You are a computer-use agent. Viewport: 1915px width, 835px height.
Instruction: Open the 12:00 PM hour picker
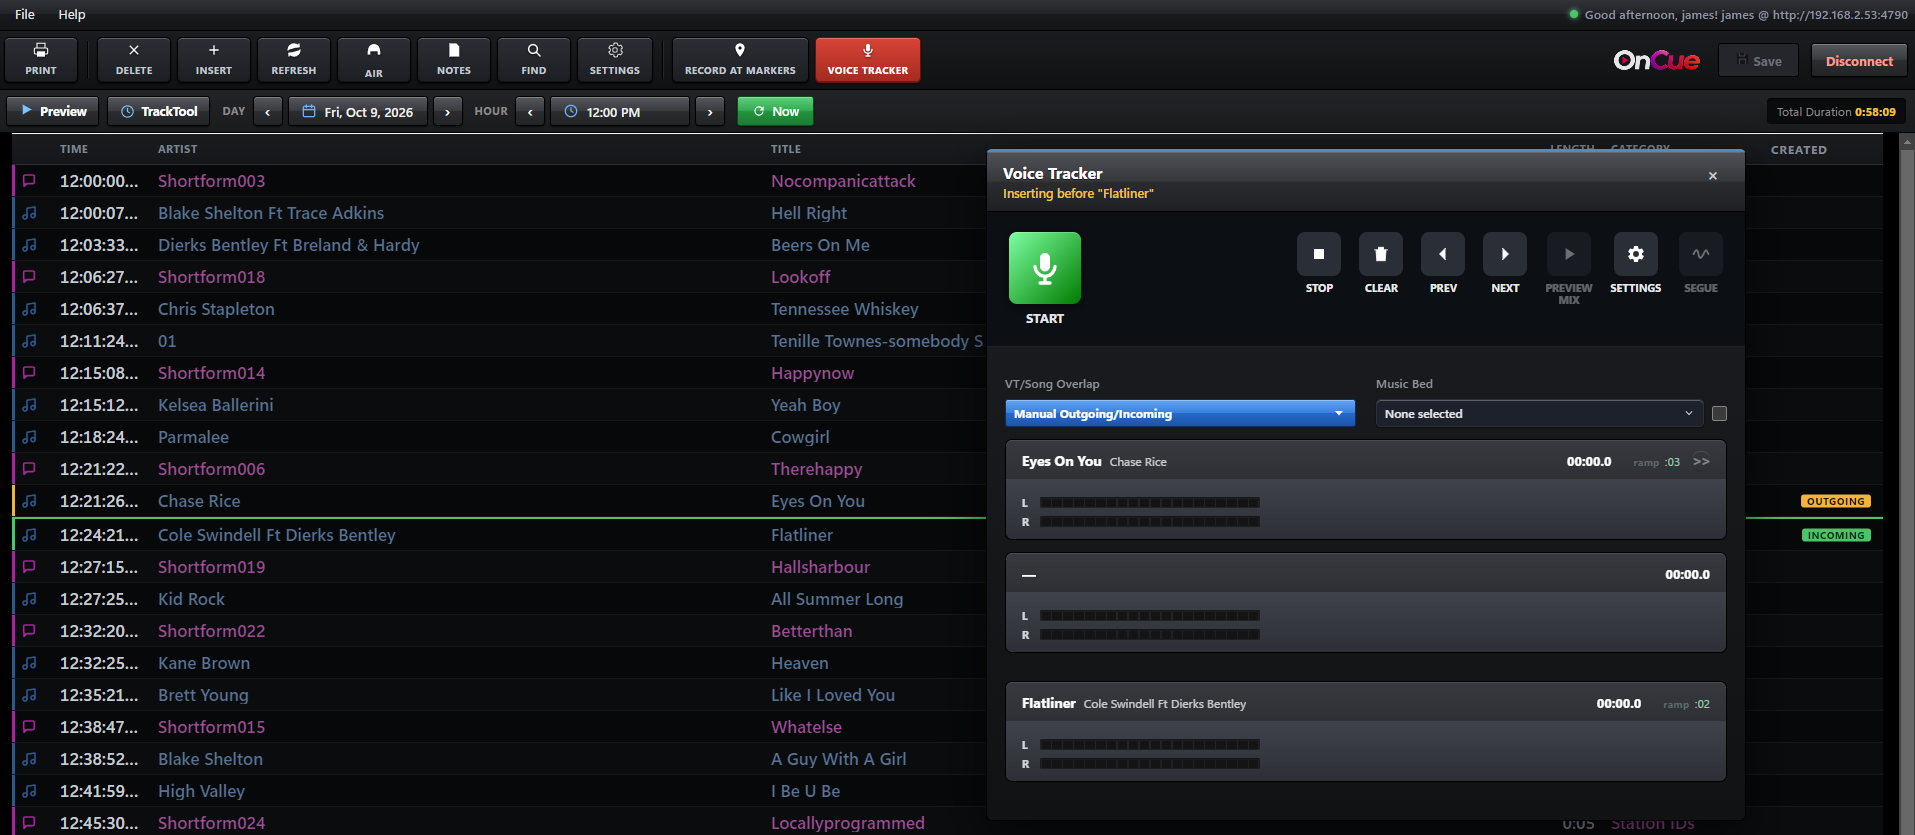(x=620, y=111)
